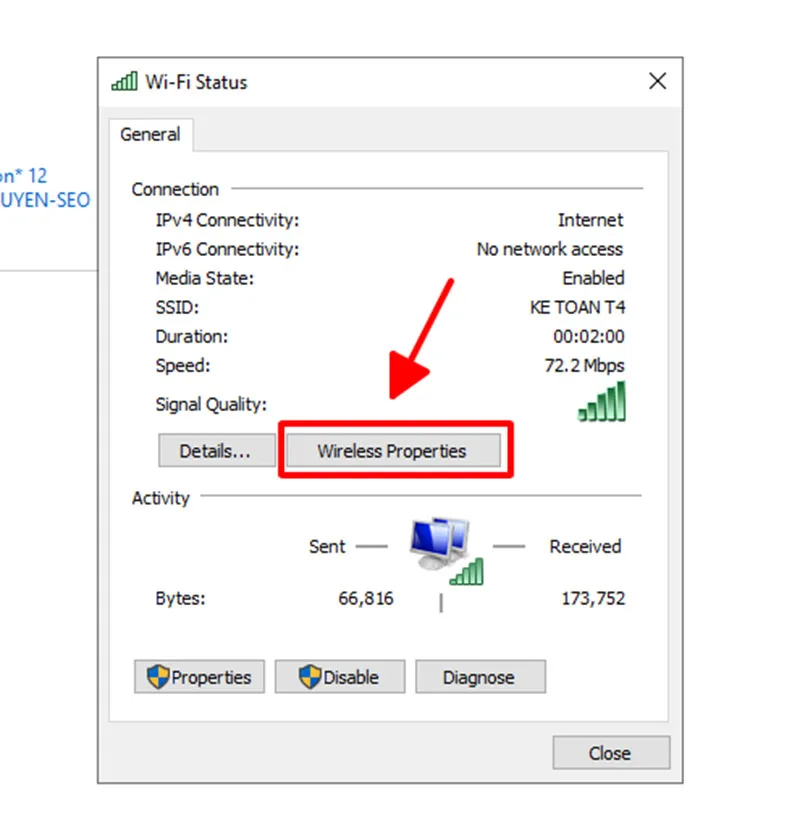800x839 pixels.
Task: Click the shield icon on Disable button
Action: click(310, 677)
